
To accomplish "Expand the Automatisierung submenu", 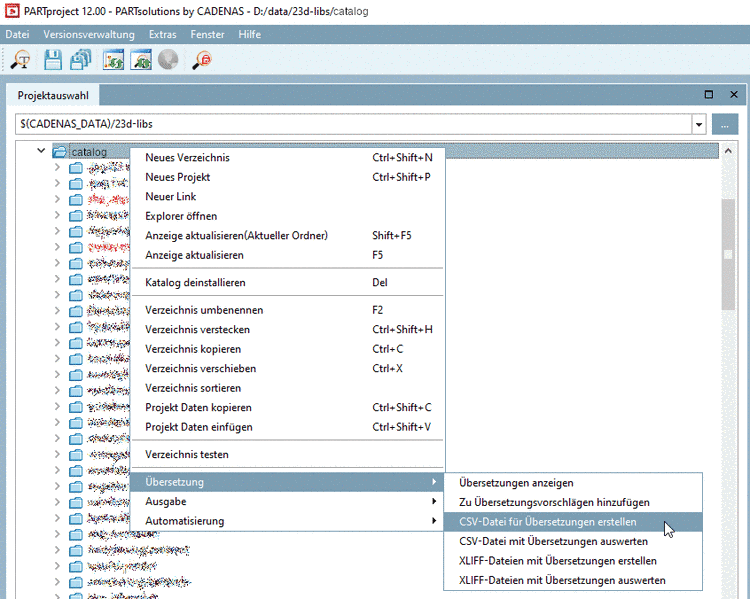I will pos(288,521).
